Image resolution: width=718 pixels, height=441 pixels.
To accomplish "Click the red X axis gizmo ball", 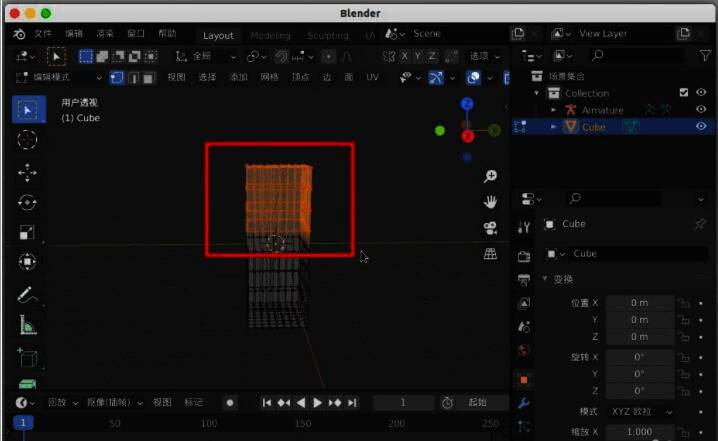I will [x=467, y=136].
